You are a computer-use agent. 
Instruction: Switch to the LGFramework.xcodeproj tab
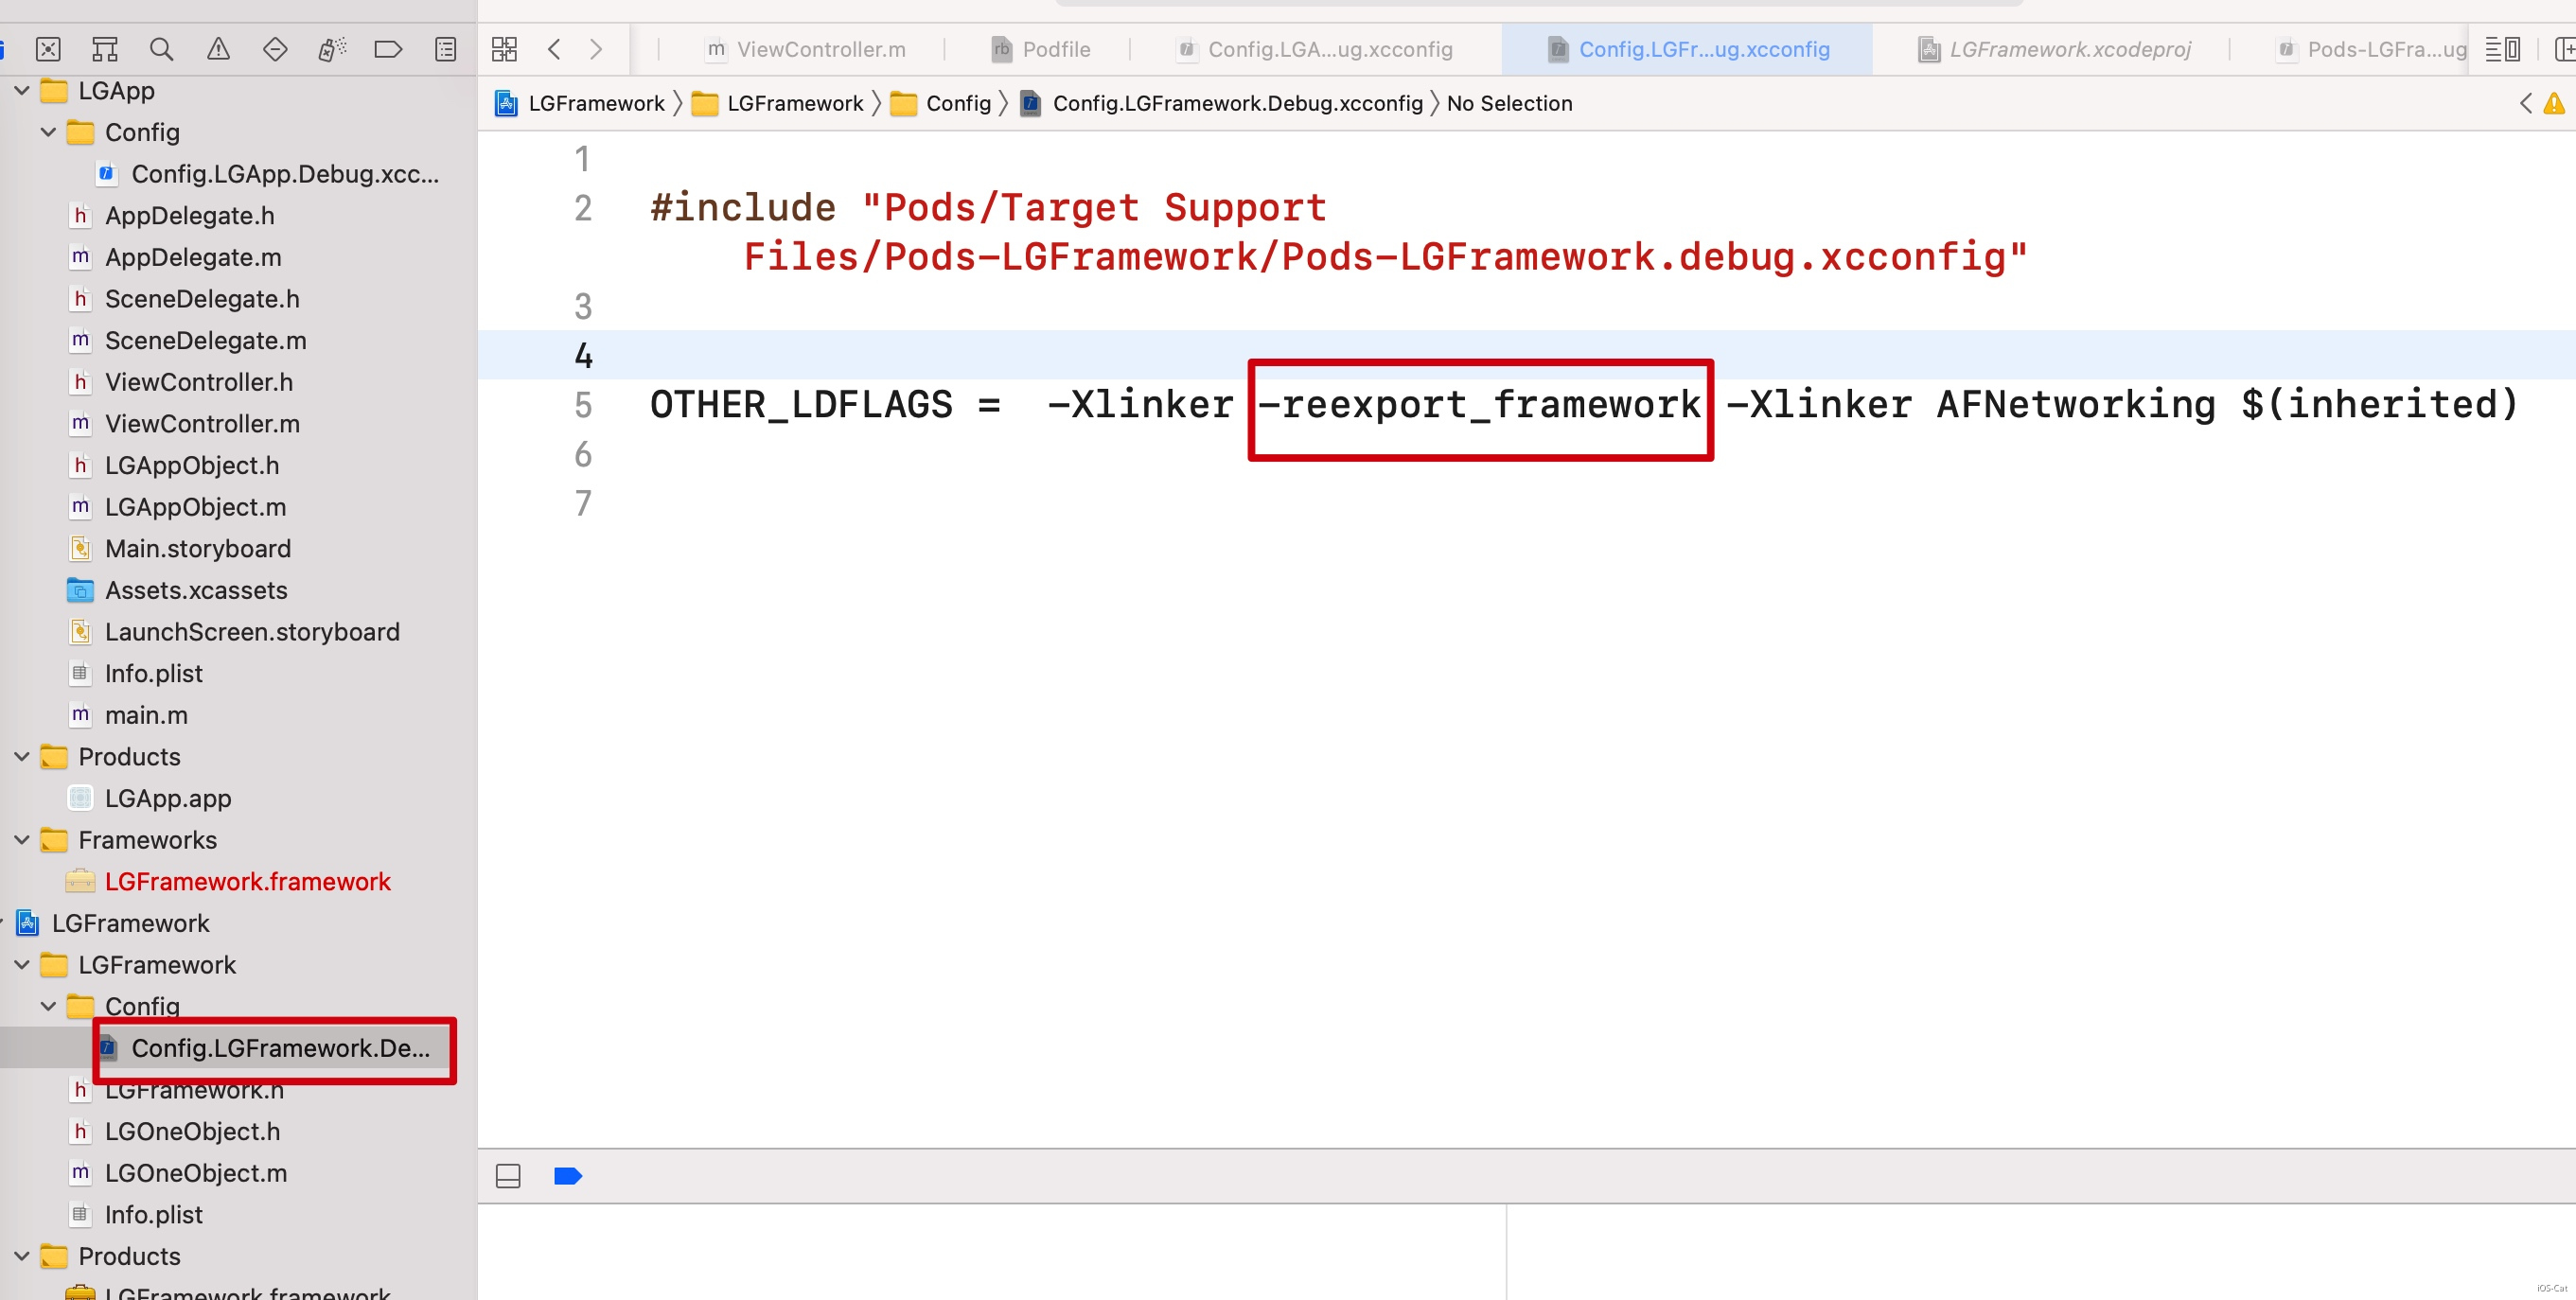tap(2055, 49)
